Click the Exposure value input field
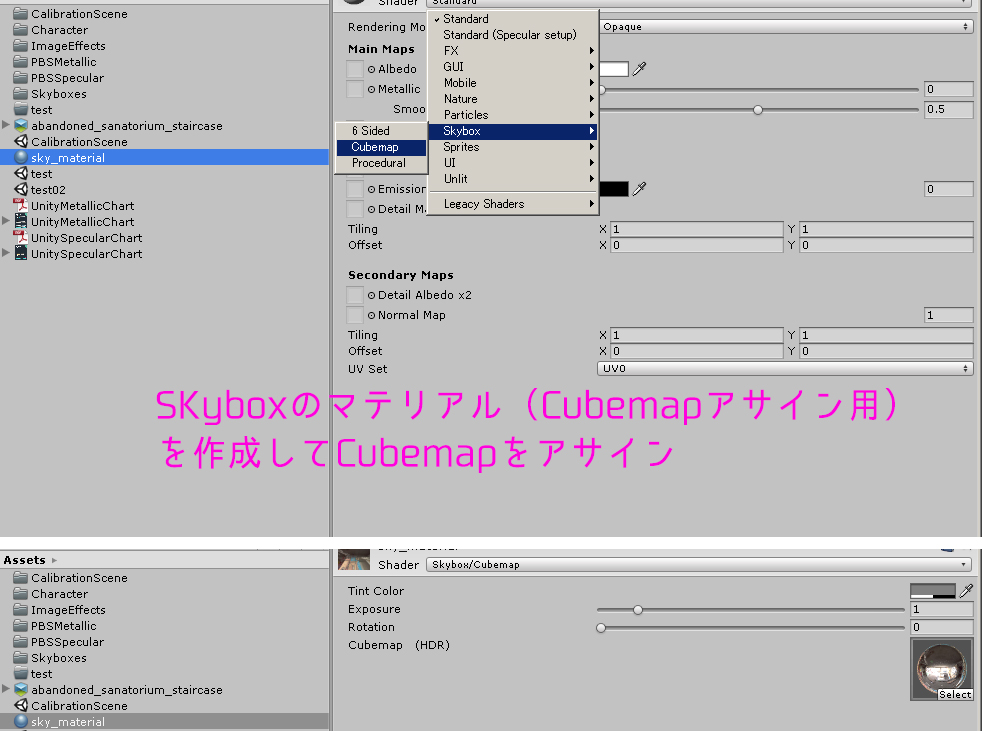The width and height of the screenshot is (982, 731). tap(942, 609)
